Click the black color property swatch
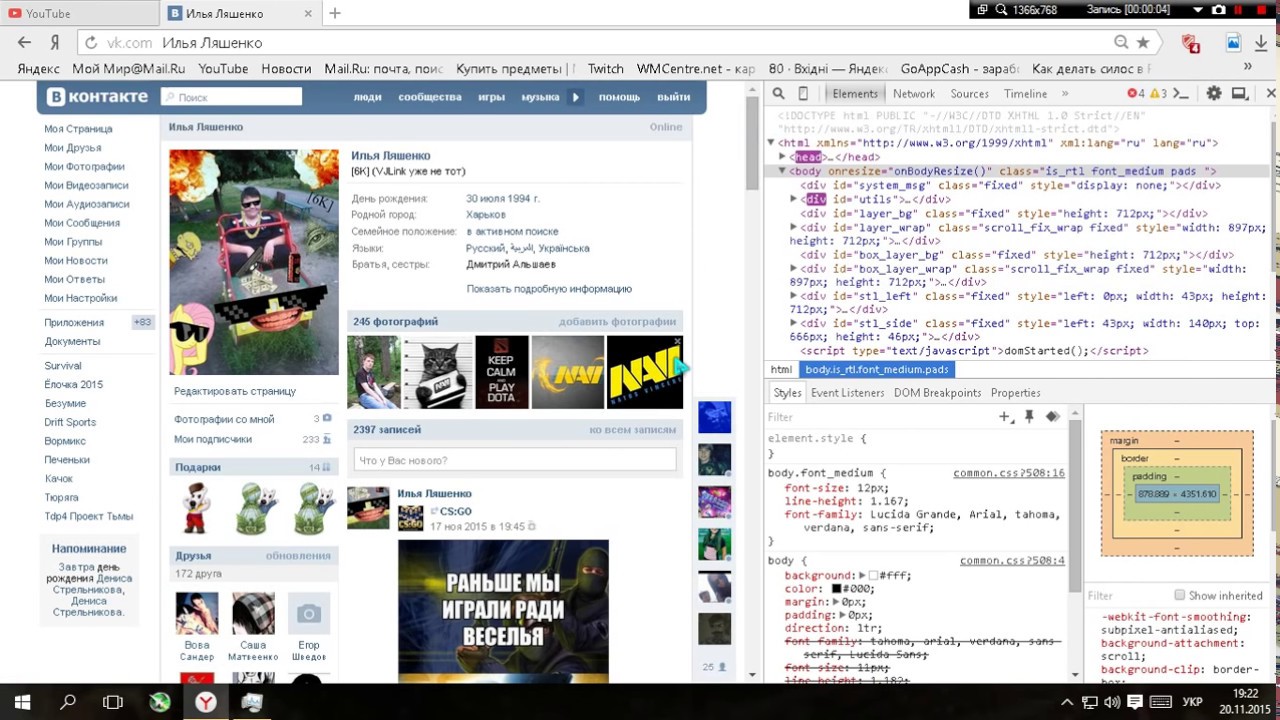1280x720 pixels. 836,589
